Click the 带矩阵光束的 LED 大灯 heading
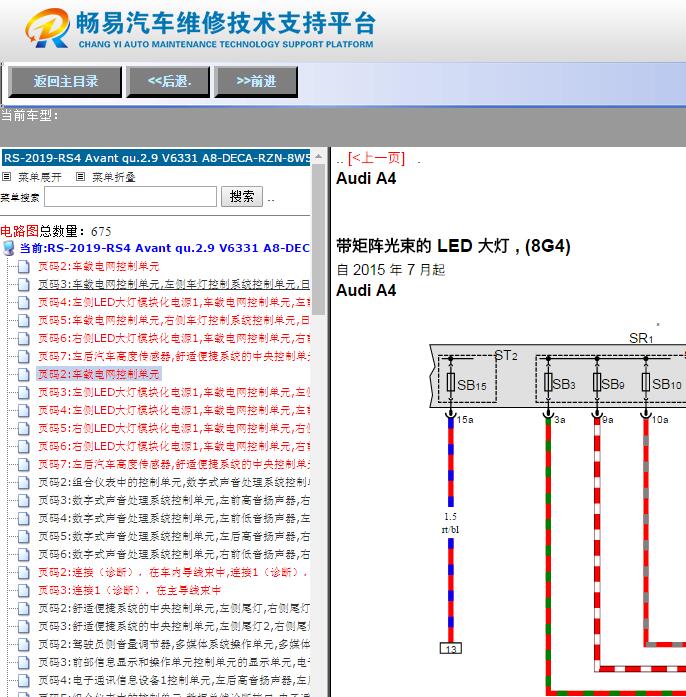The height and width of the screenshot is (697, 686). (x=453, y=246)
